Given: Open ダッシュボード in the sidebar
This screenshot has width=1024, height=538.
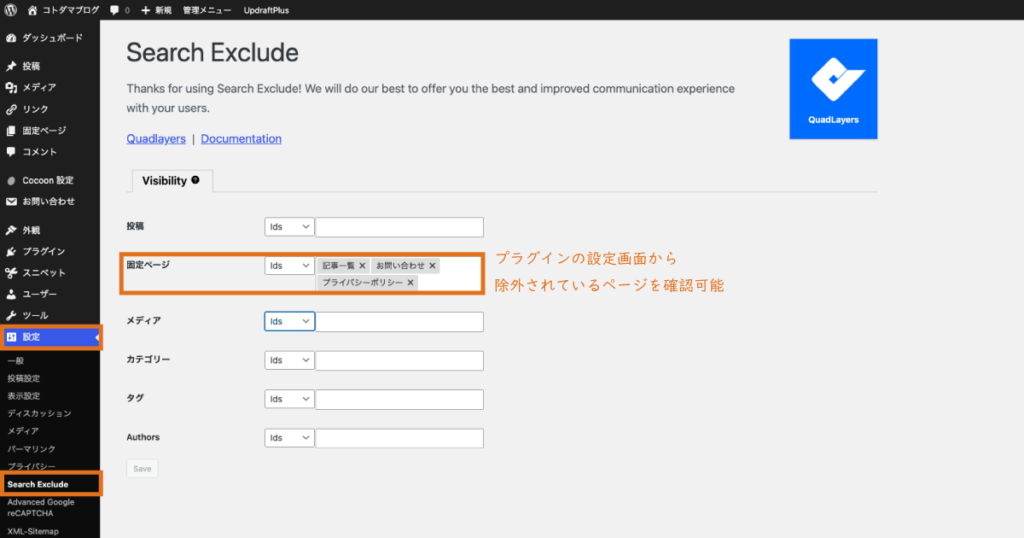Looking at the screenshot, I should coord(50,38).
